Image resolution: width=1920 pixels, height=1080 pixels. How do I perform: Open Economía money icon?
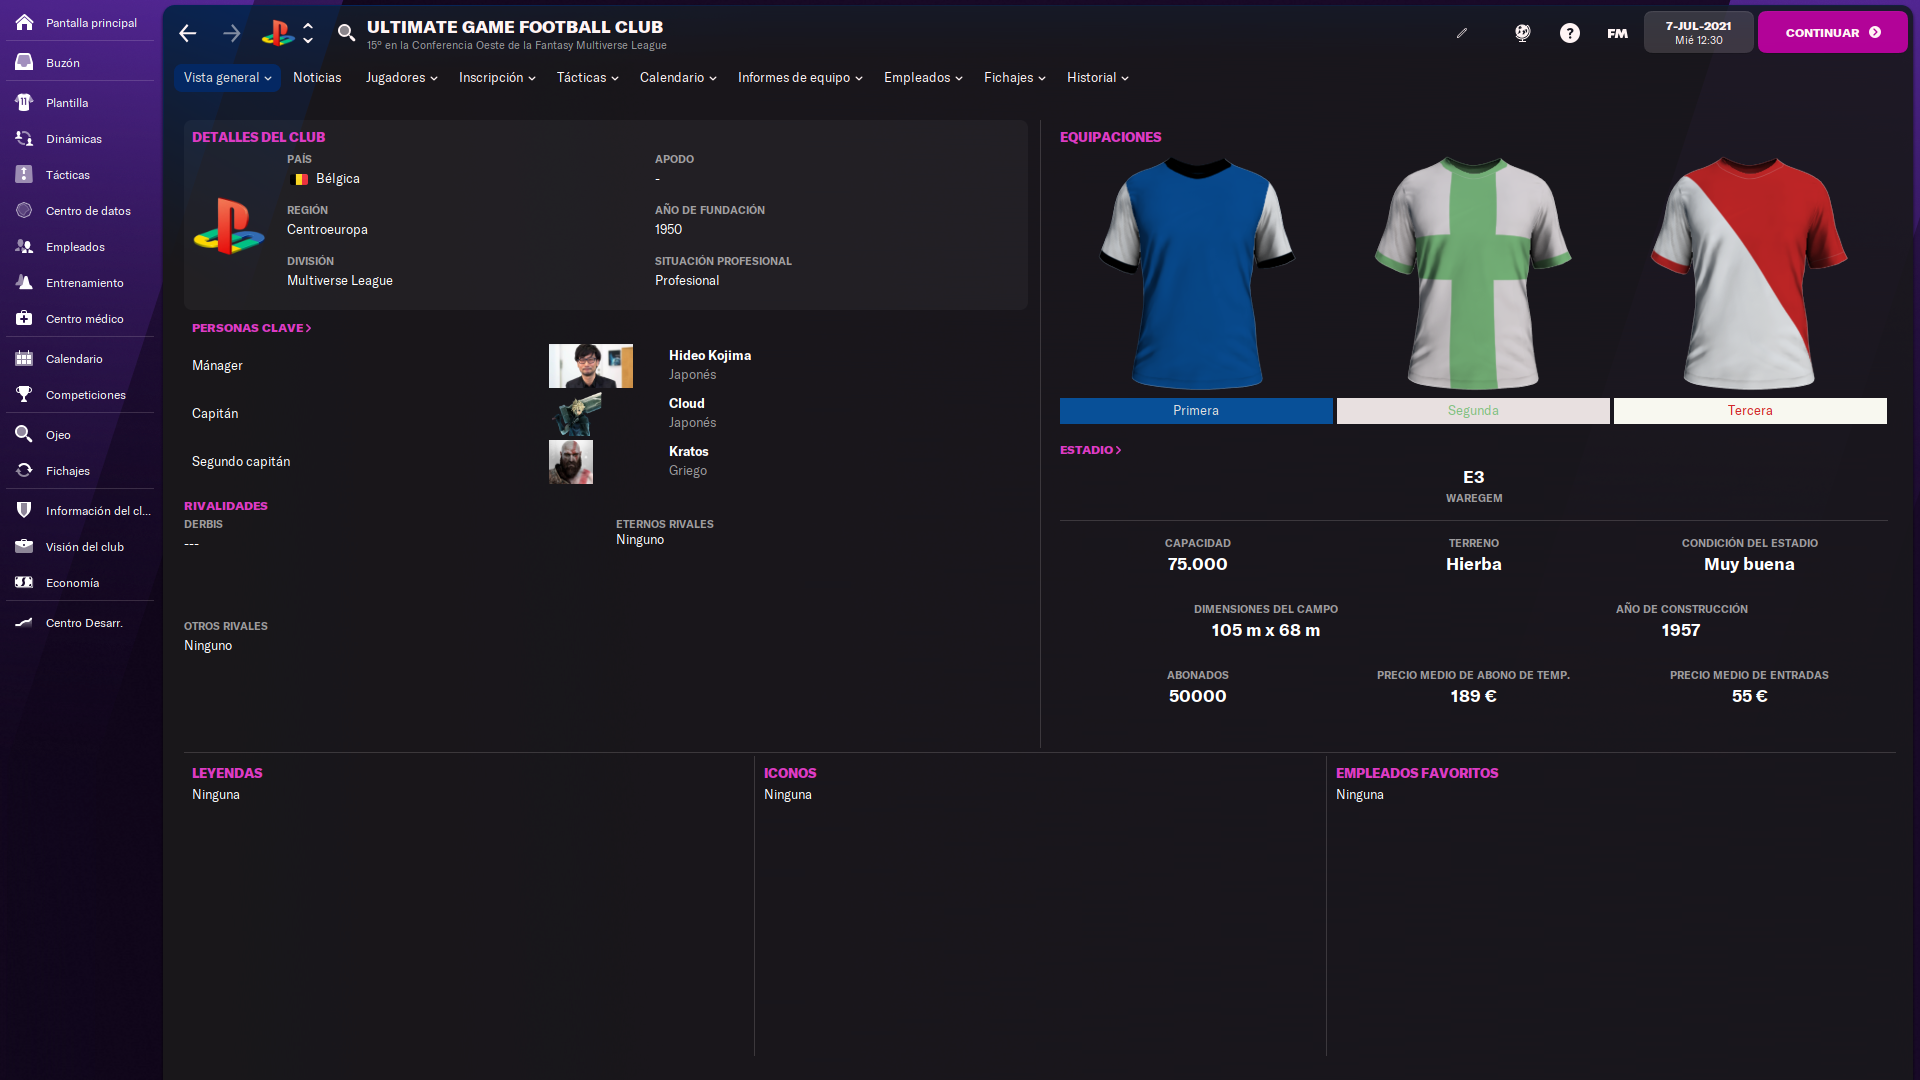(24, 582)
